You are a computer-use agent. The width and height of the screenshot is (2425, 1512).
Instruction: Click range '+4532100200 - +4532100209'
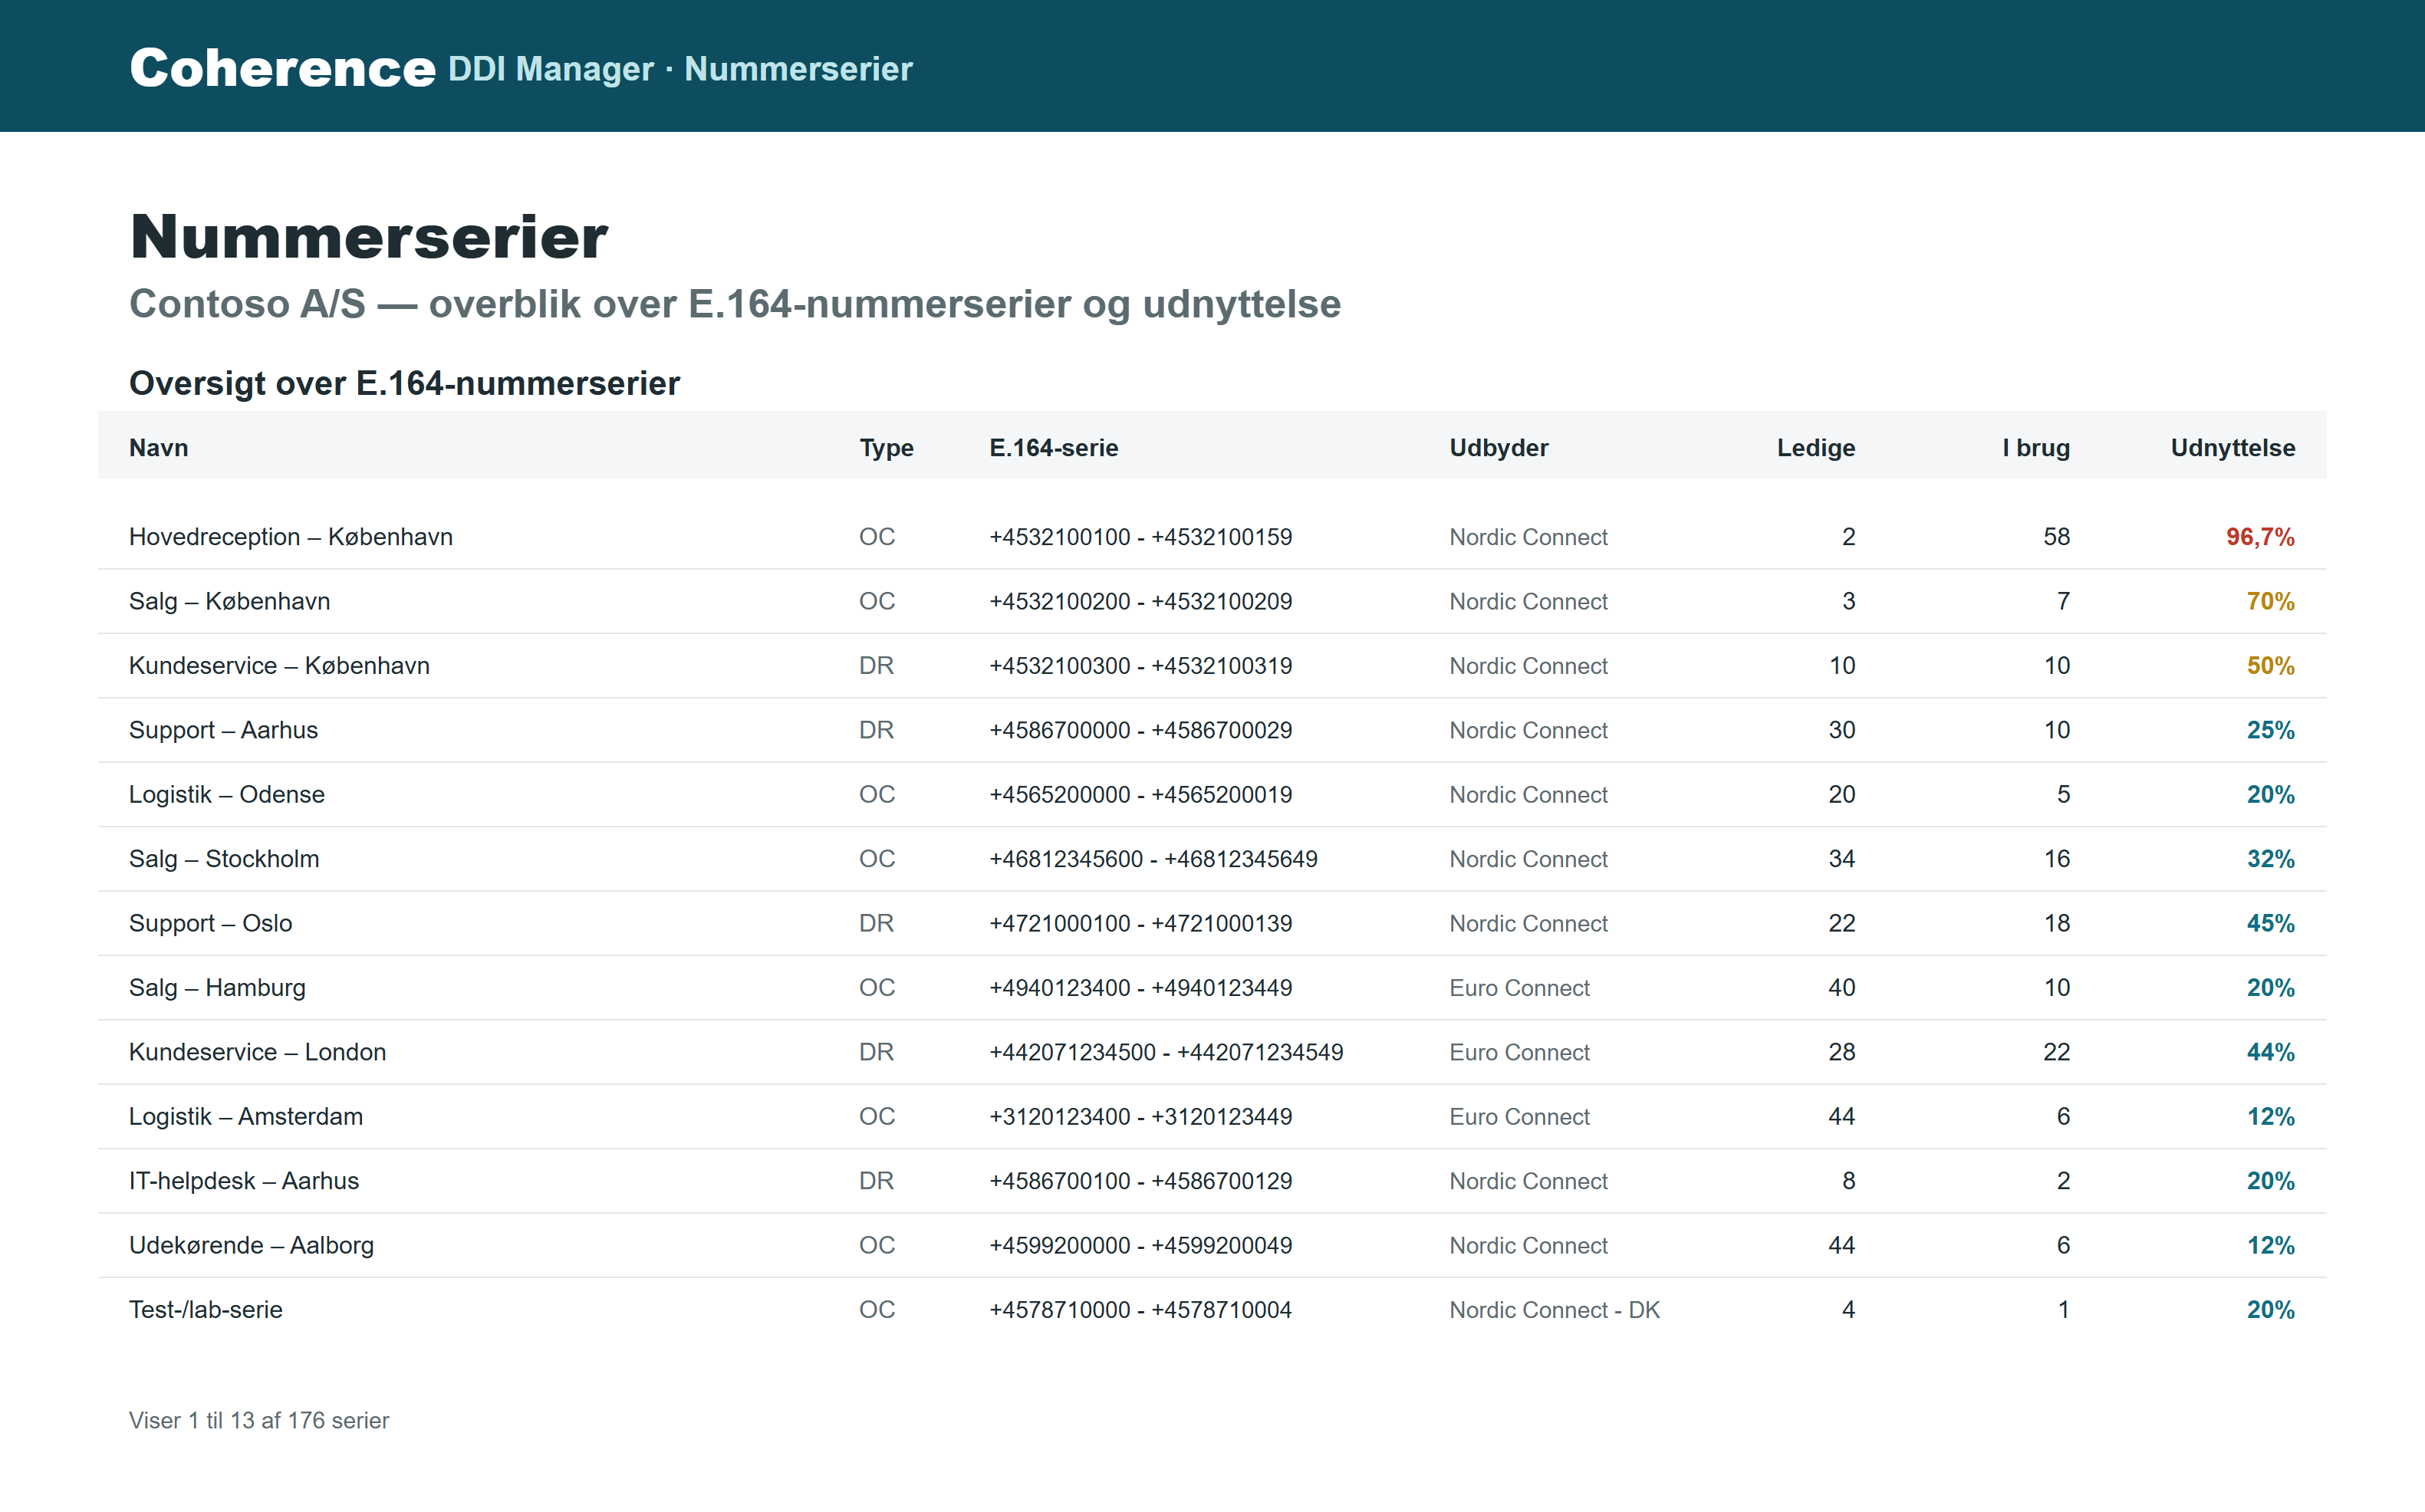1140,601
